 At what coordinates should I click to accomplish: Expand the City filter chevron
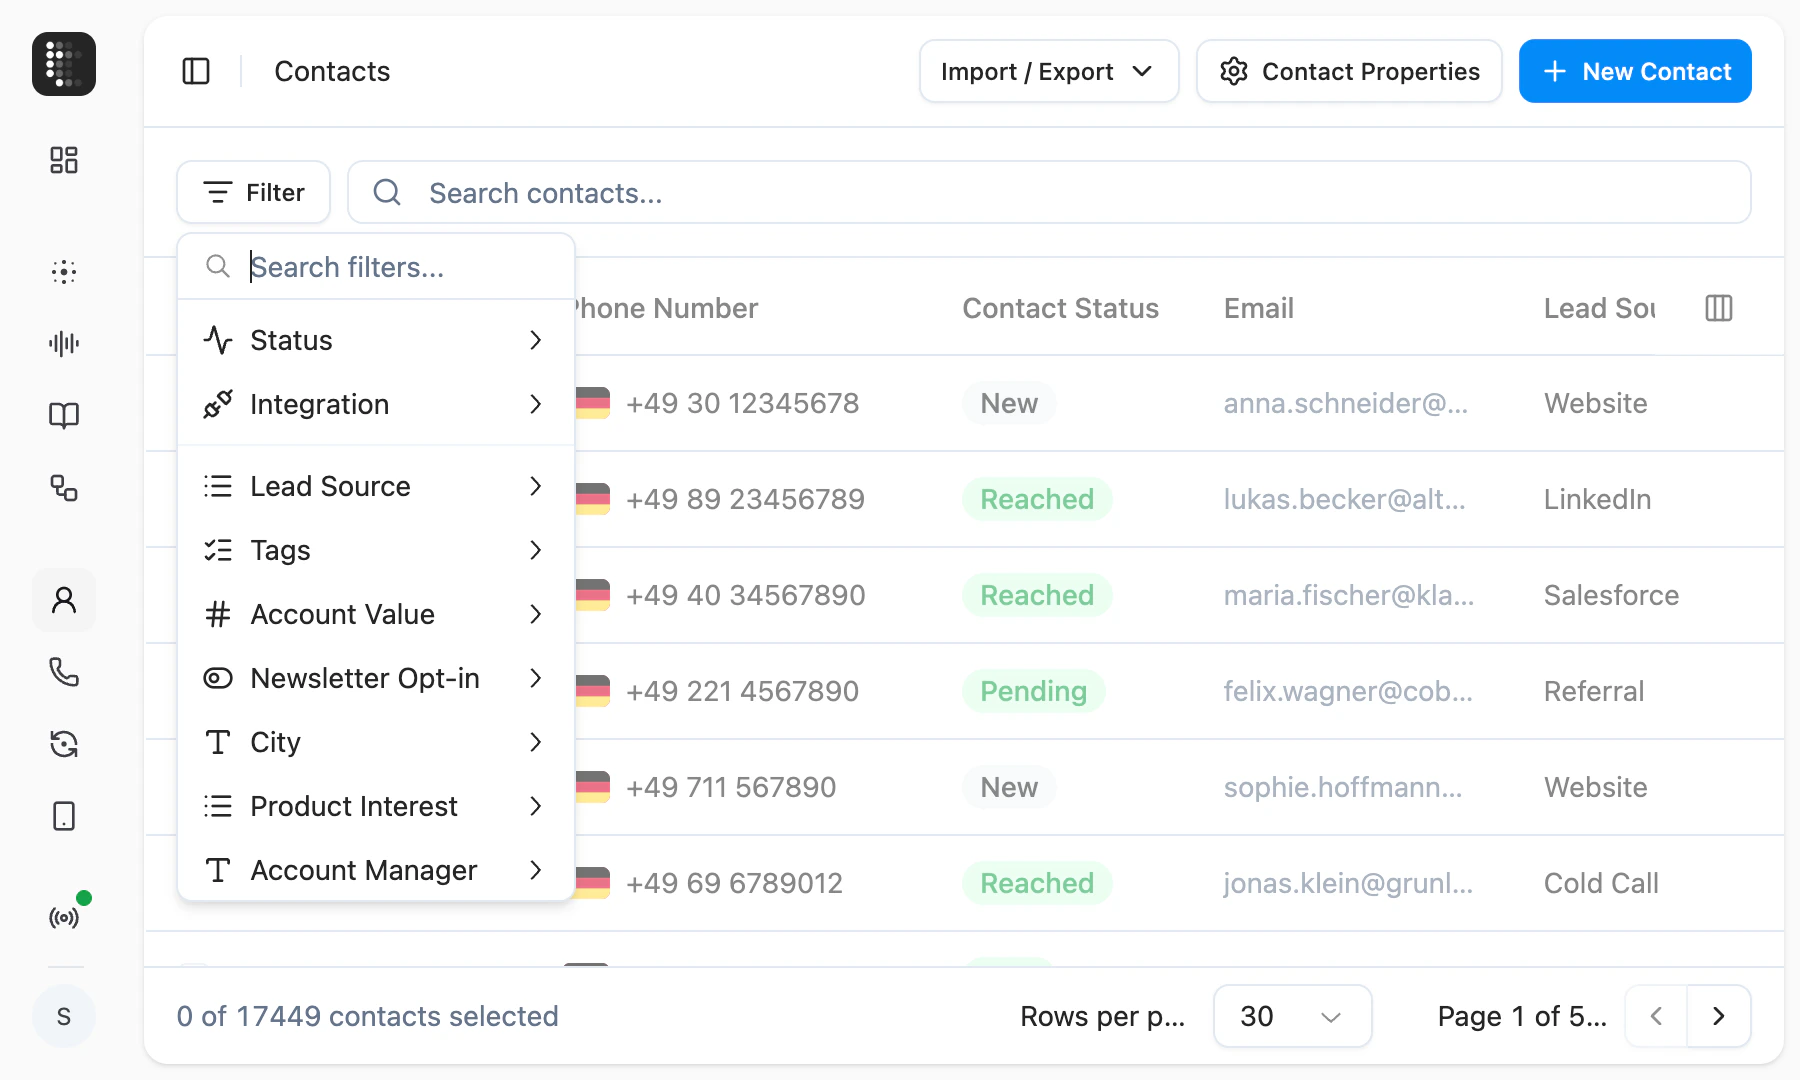point(536,742)
